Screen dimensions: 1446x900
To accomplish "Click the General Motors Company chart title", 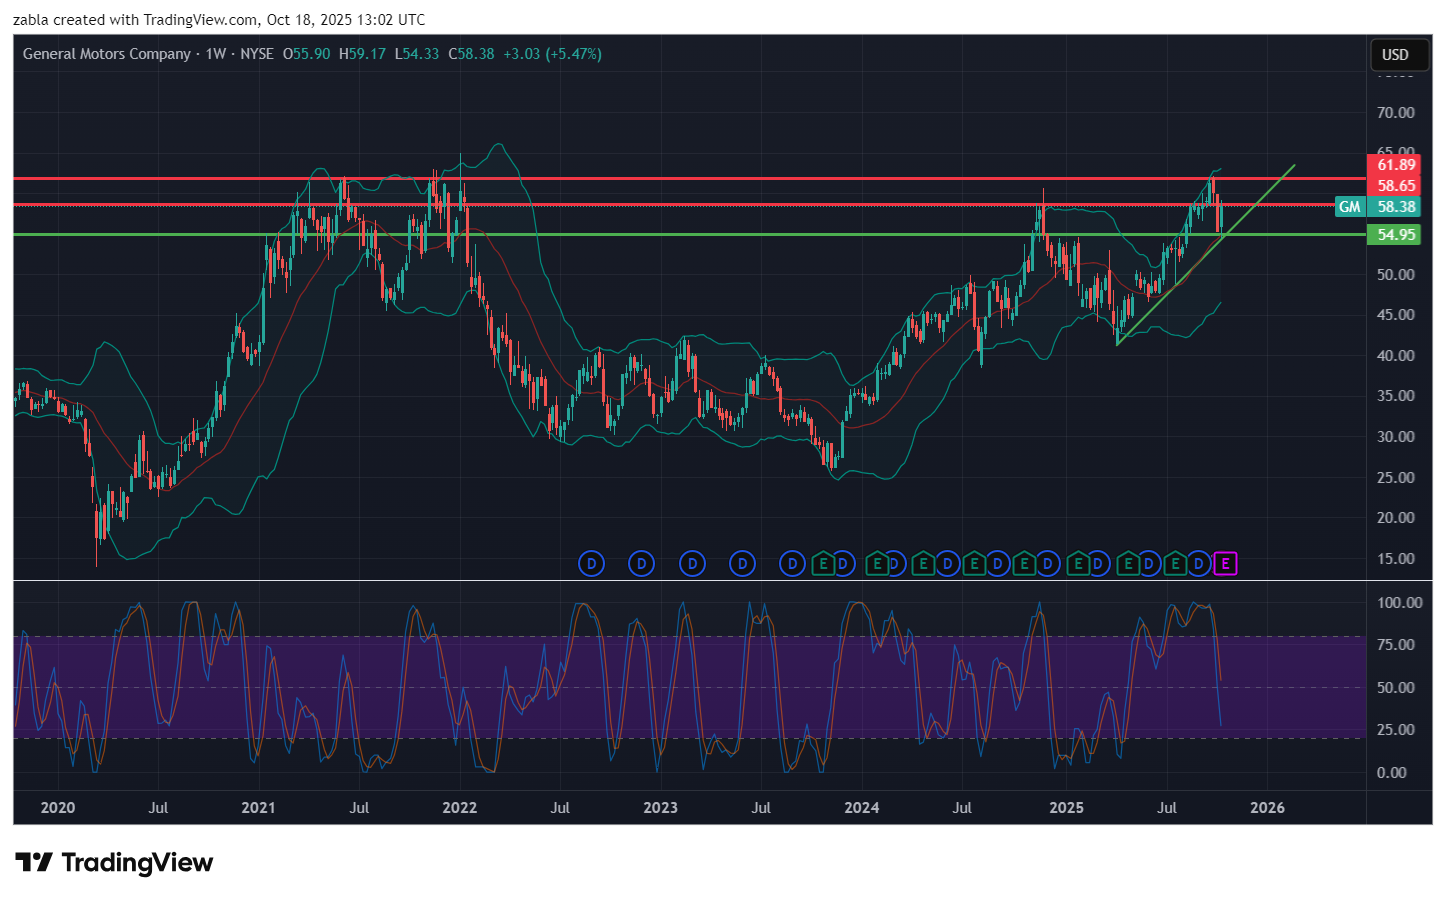I will tap(107, 54).
